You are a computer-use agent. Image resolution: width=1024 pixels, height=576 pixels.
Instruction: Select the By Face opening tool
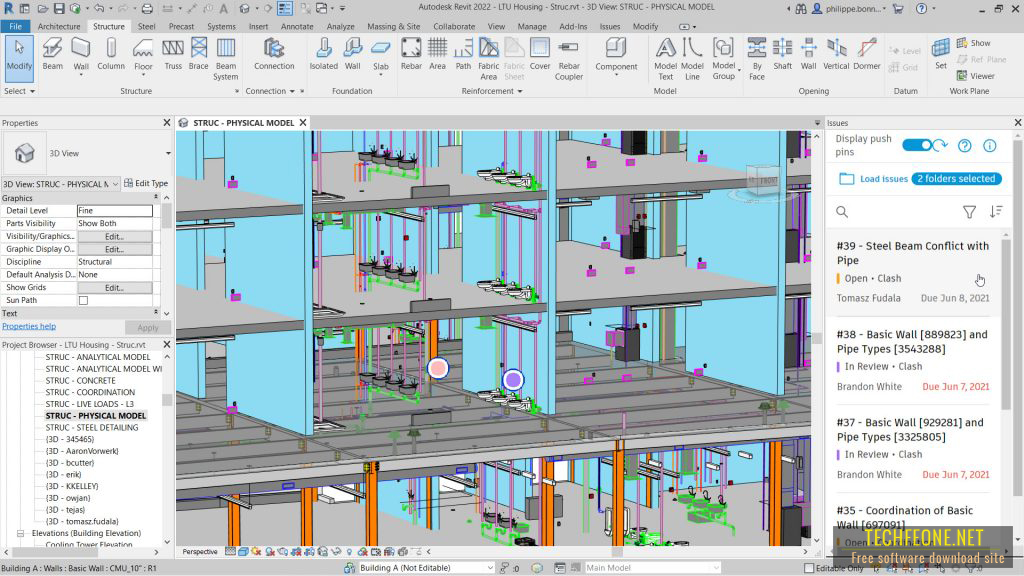click(x=757, y=59)
